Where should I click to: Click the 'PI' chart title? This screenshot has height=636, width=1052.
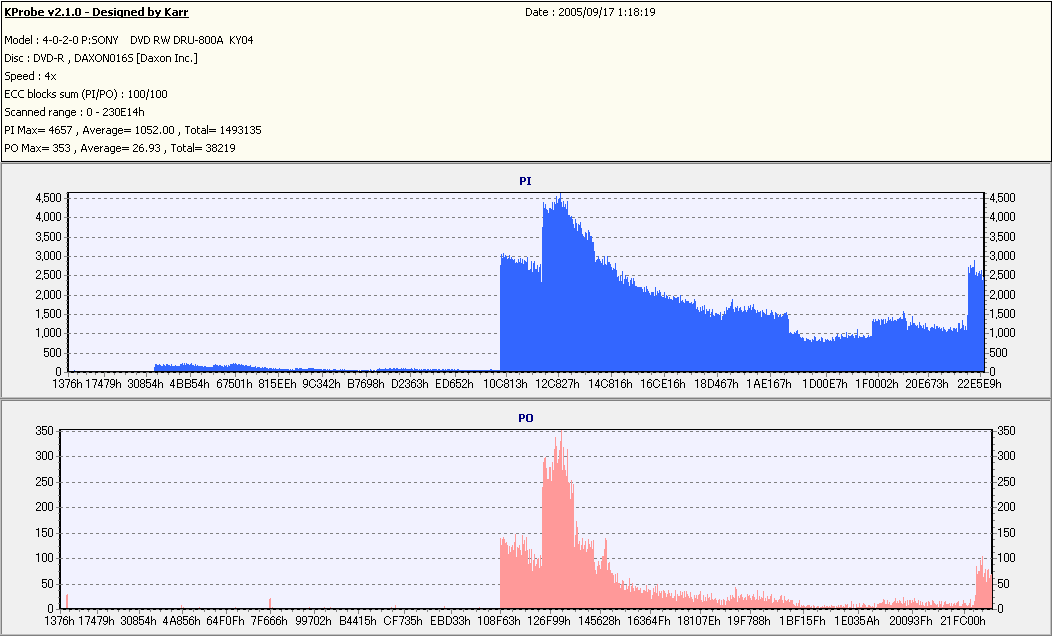point(525,181)
